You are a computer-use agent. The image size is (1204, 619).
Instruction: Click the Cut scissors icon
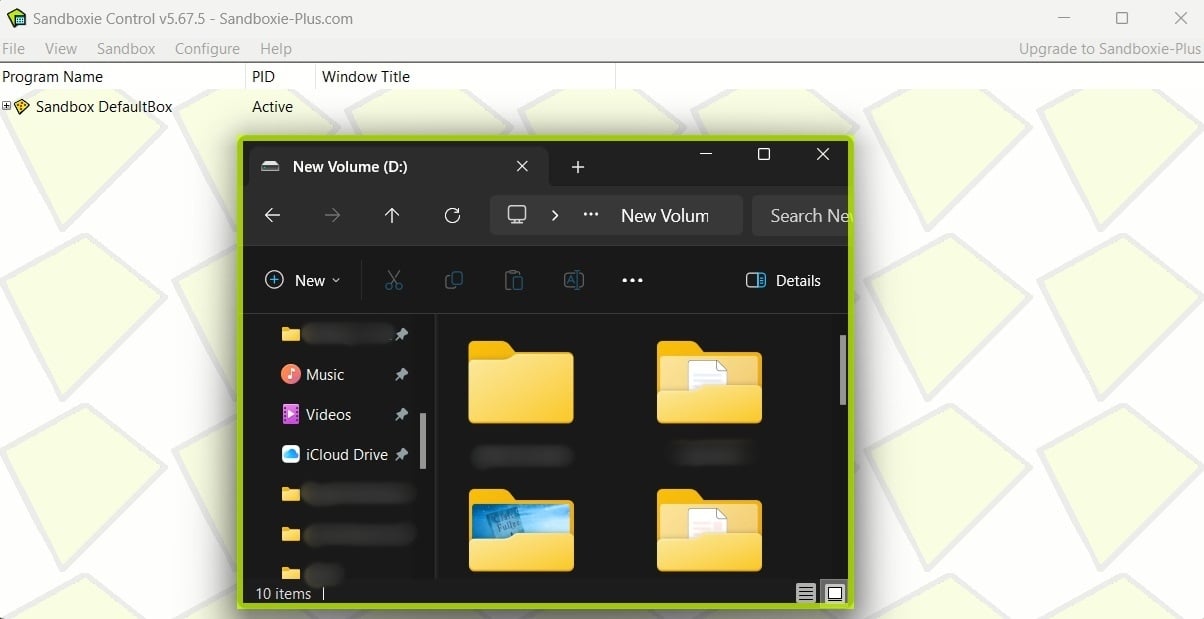click(393, 281)
